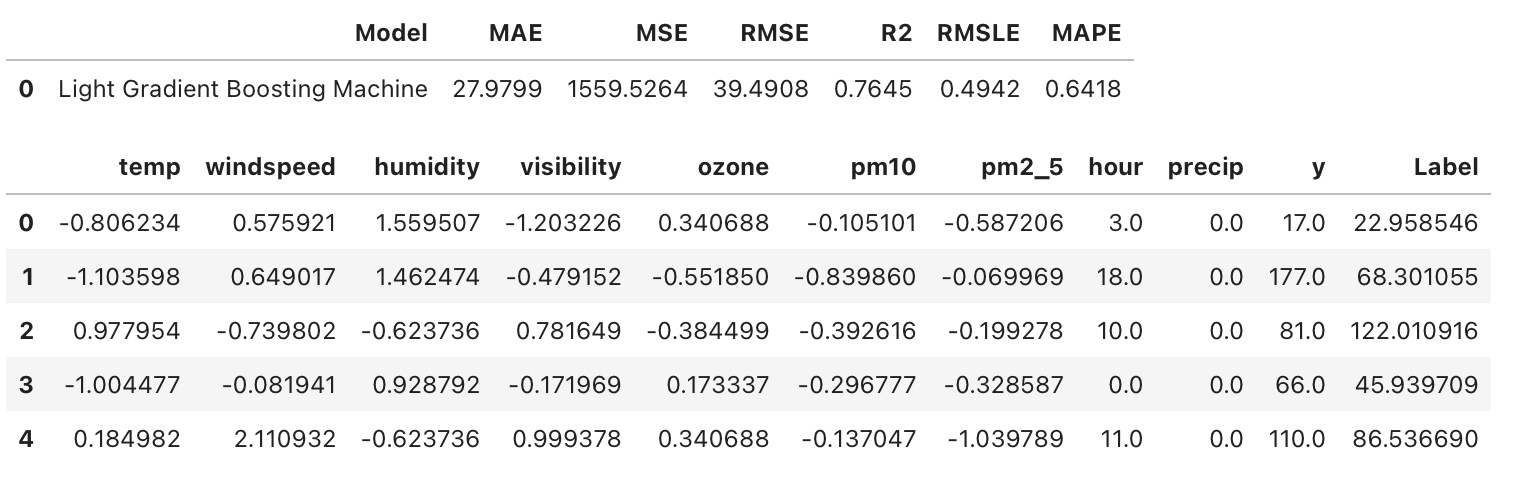1520x486 pixels.
Task: Click the 'Label' column header
Action: [1445, 167]
